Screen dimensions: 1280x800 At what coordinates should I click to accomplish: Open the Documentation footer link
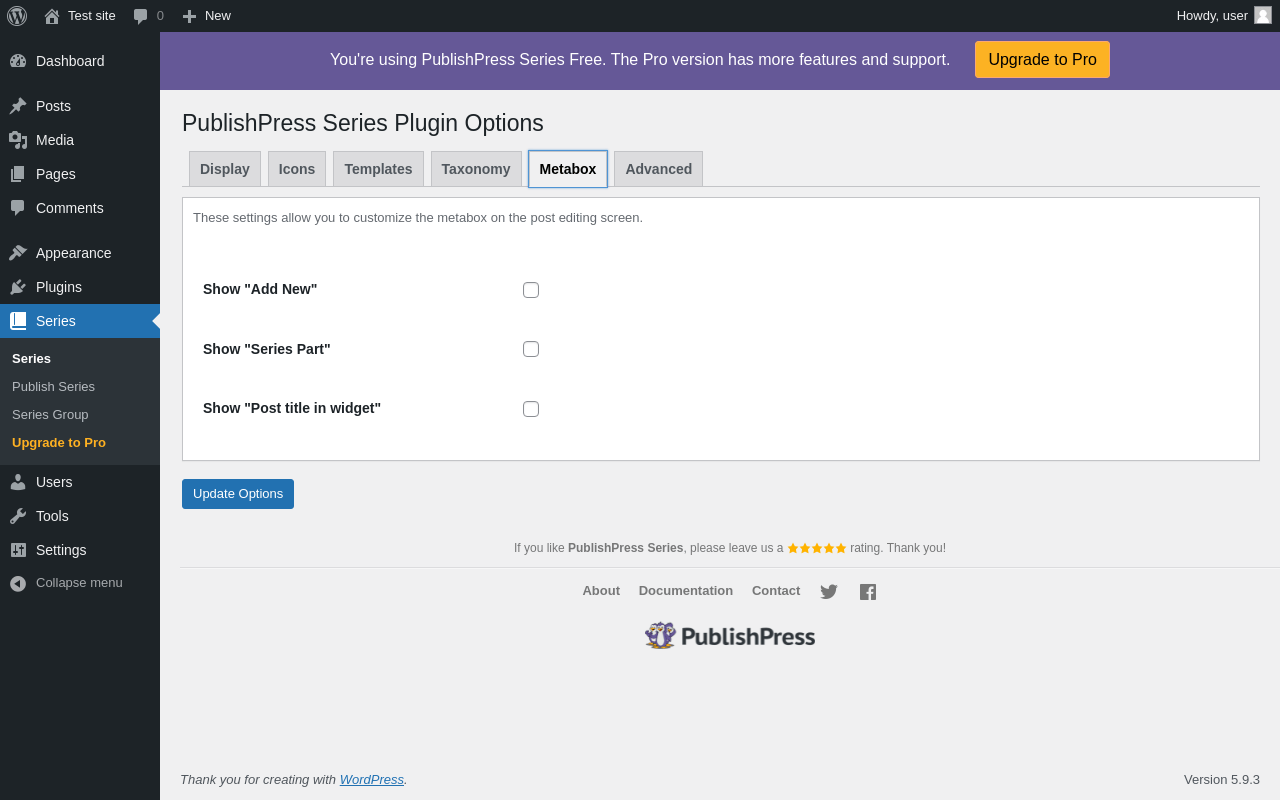(x=686, y=591)
